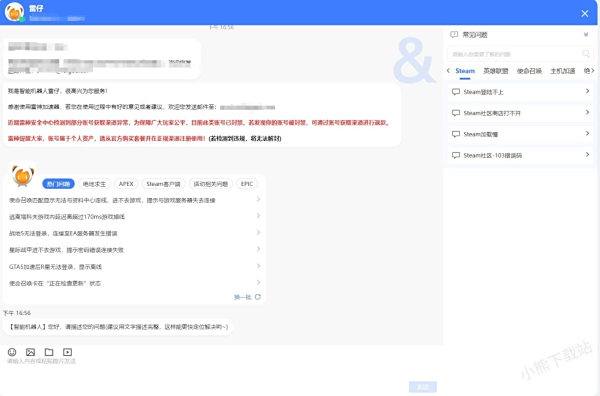Select the APEX category pill
600x396 pixels.
126,184
